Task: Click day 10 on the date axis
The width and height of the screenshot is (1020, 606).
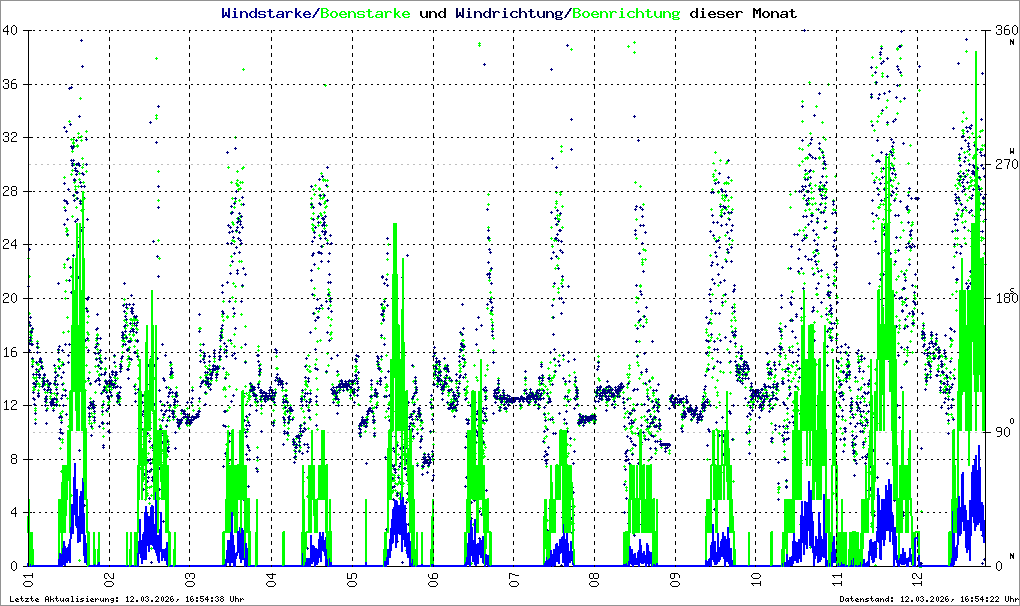Action: [756, 578]
